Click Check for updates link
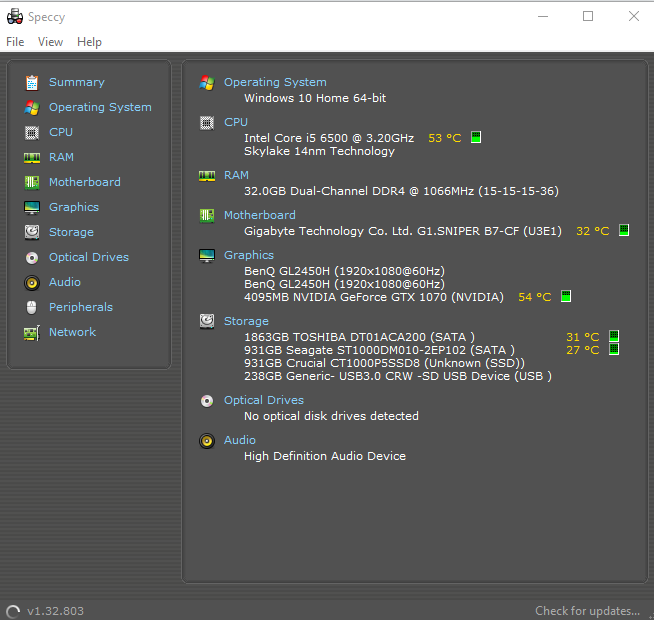Image resolution: width=654 pixels, height=620 pixels. tap(587, 611)
